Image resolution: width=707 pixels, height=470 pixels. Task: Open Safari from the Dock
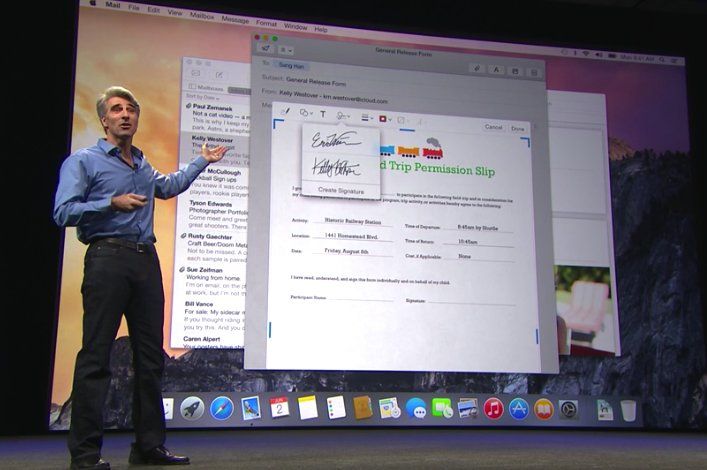(x=221, y=407)
